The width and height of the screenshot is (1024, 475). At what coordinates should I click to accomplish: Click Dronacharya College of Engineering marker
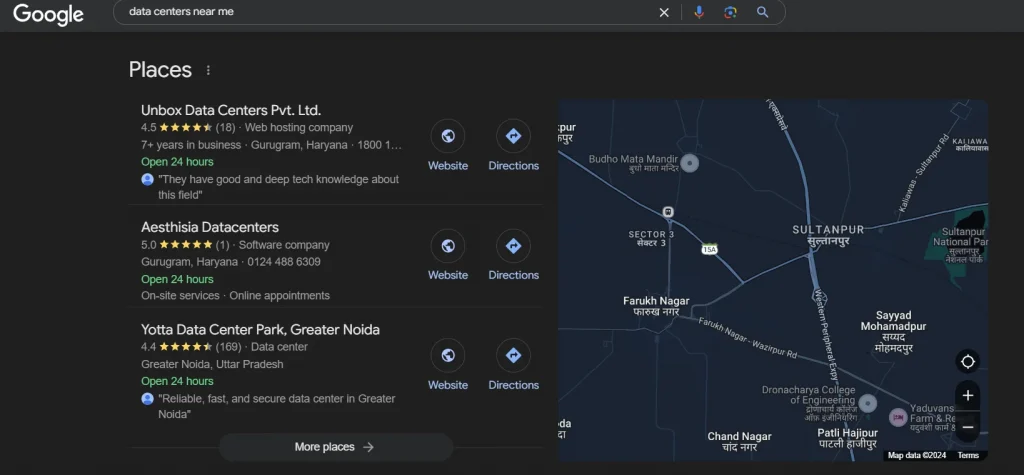(x=867, y=403)
